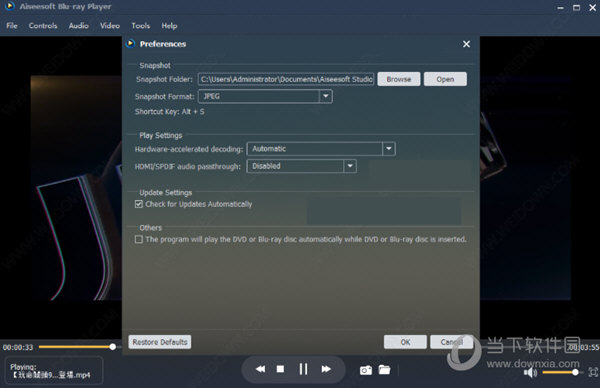Click the Shortcut Key: Alt + S text
Image resolution: width=600 pixels, height=388 pixels.
[170, 112]
